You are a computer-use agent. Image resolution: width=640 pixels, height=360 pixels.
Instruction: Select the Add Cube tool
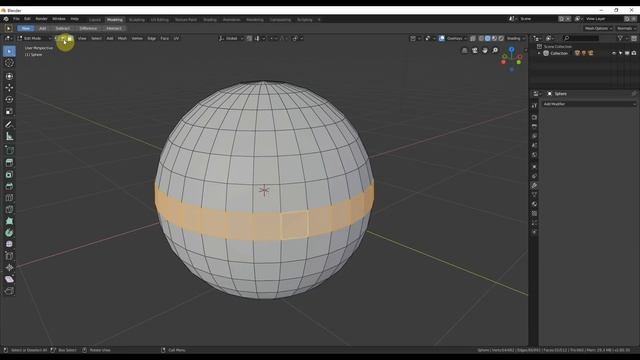[9, 150]
